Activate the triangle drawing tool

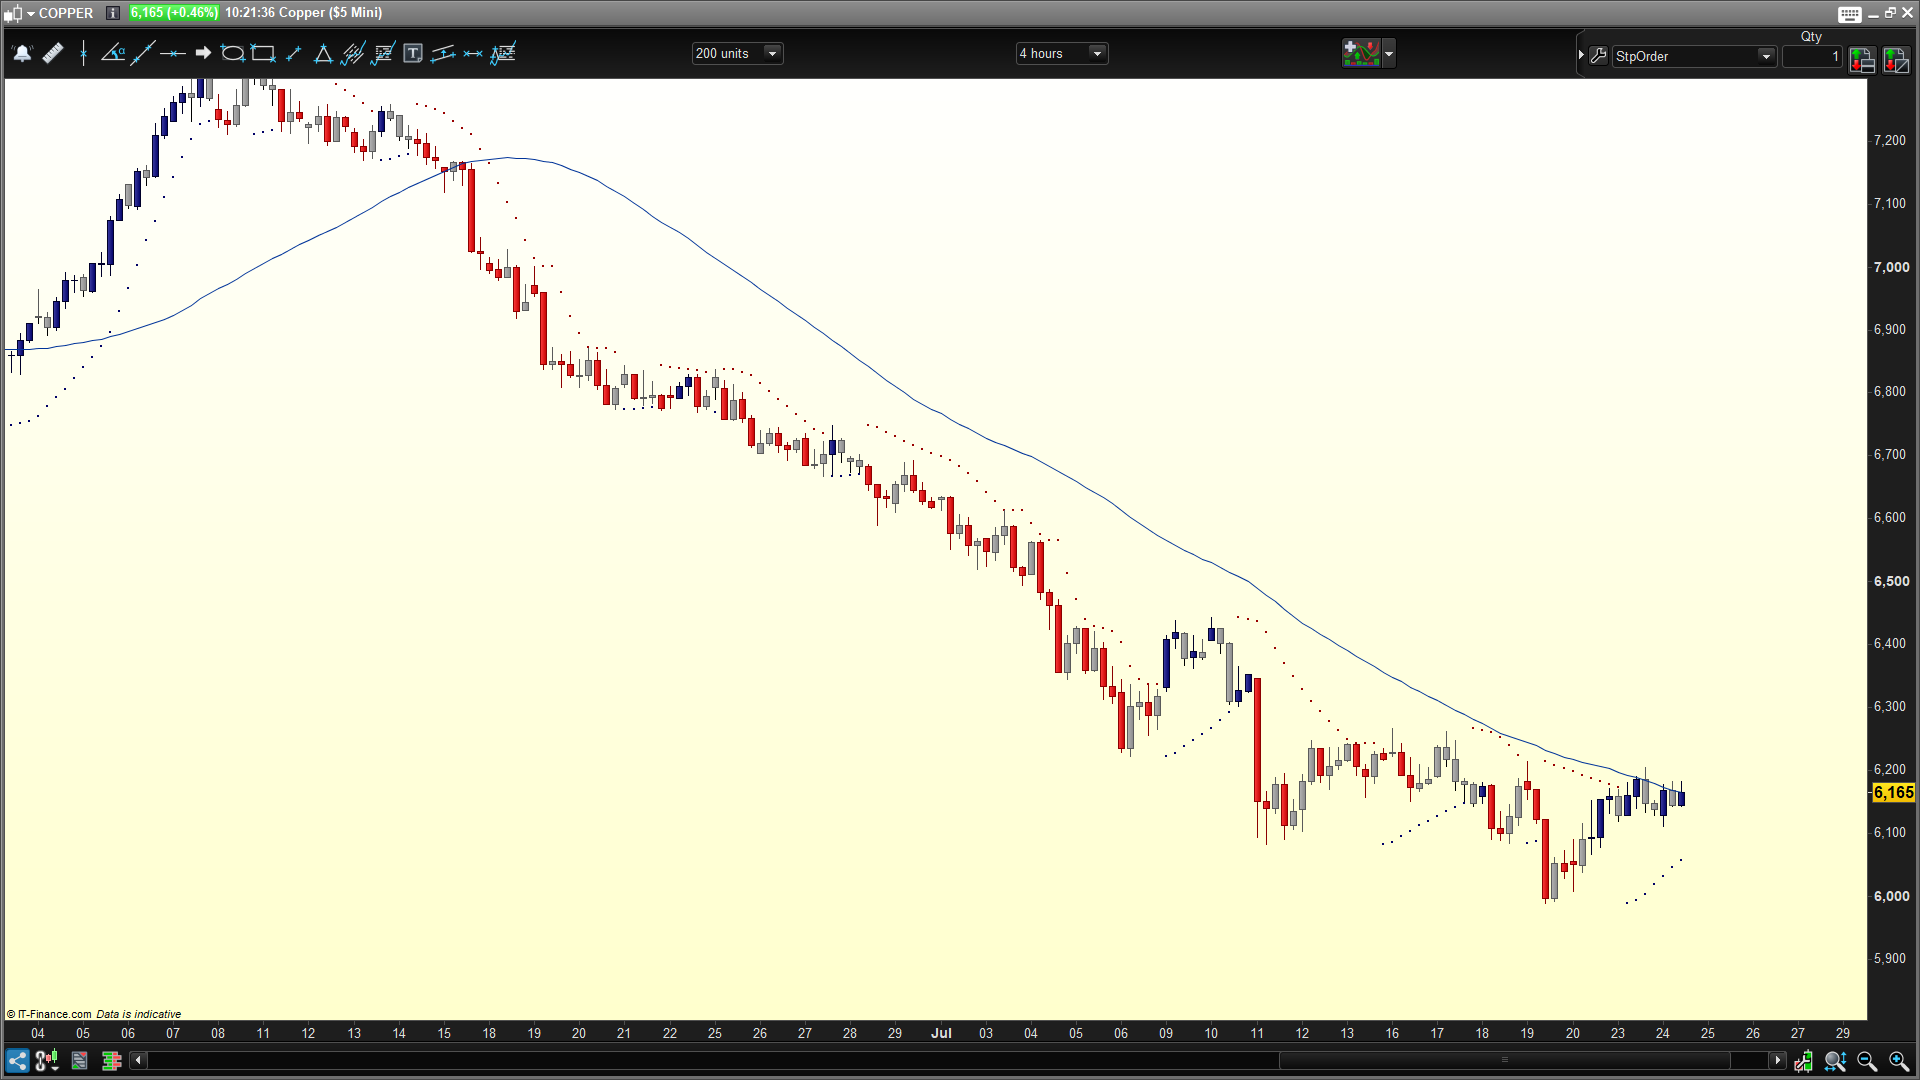pyautogui.click(x=323, y=54)
